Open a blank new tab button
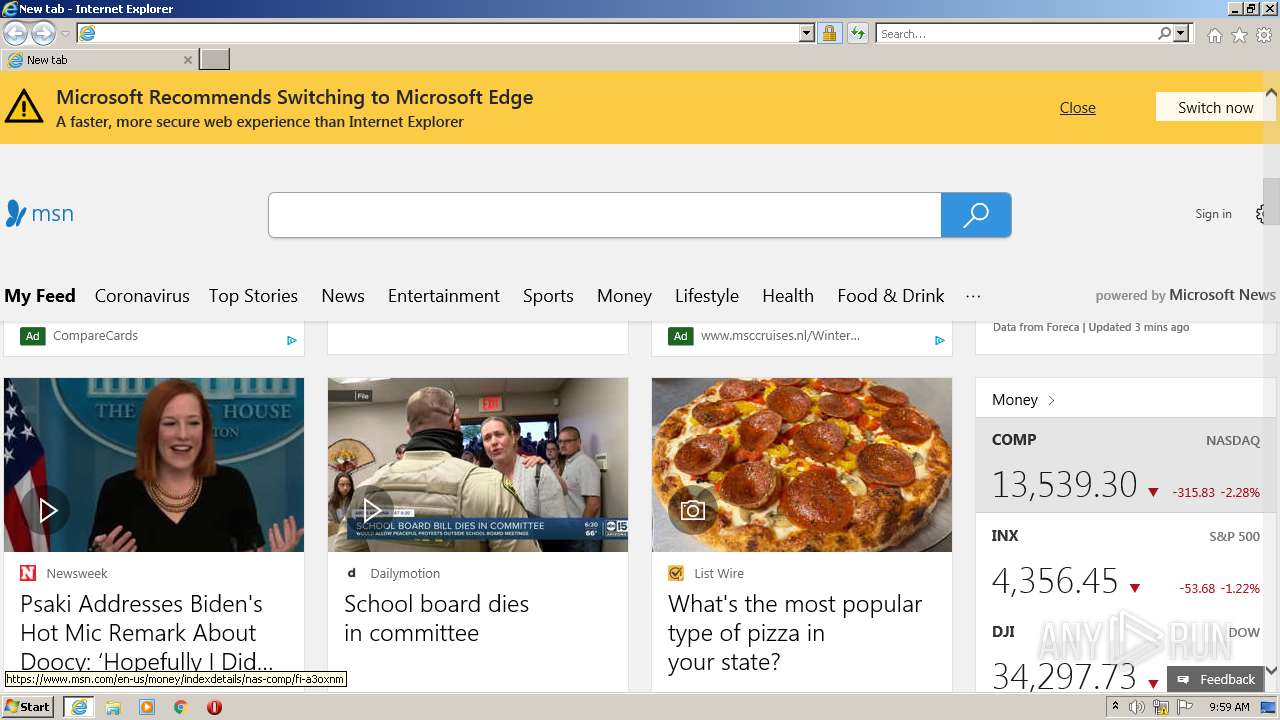 click(x=214, y=60)
